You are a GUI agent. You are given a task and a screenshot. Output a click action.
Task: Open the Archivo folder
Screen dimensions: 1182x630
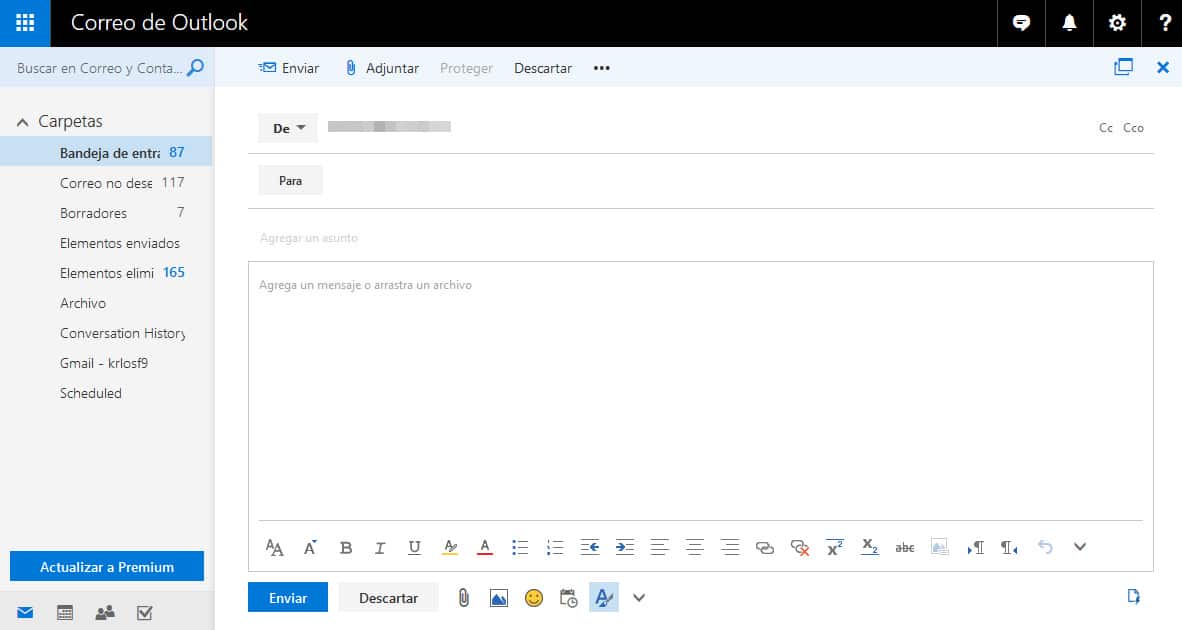106,303
